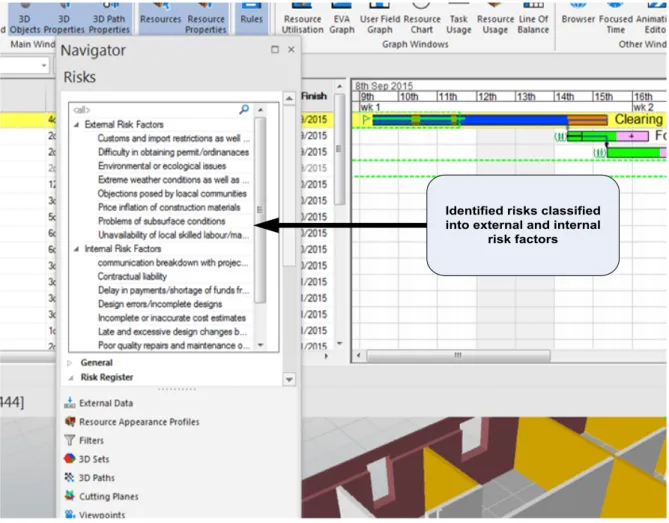
Task: Open Line Of Balance graph
Action: (x=533, y=19)
